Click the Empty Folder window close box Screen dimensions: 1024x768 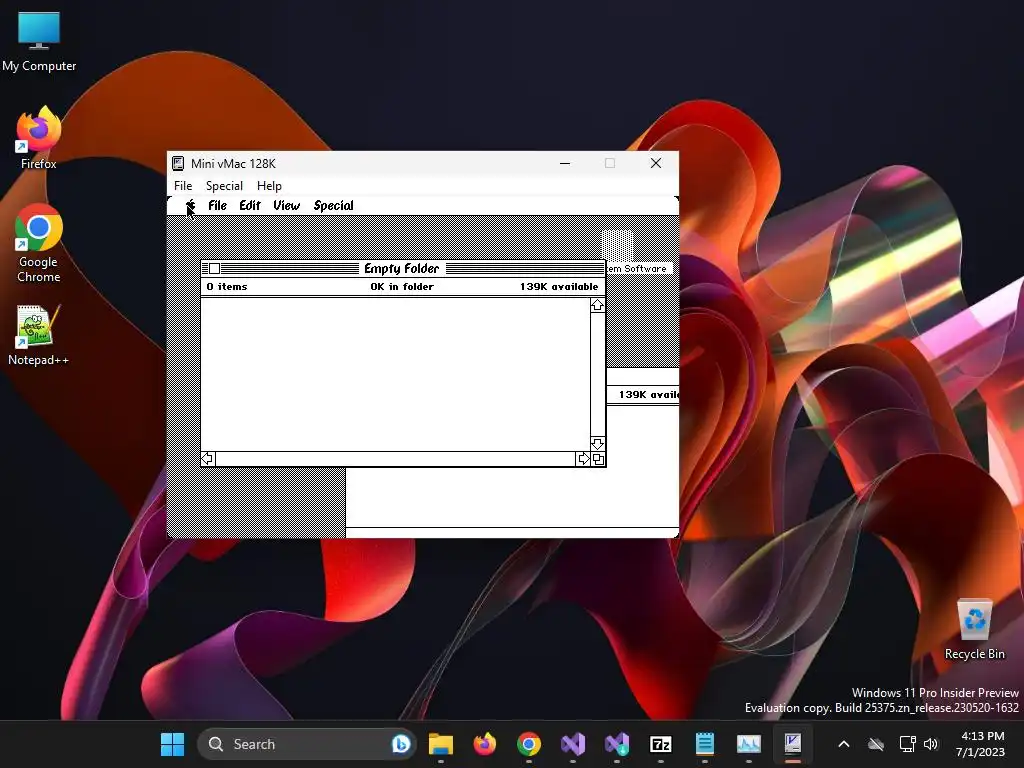click(214, 268)
